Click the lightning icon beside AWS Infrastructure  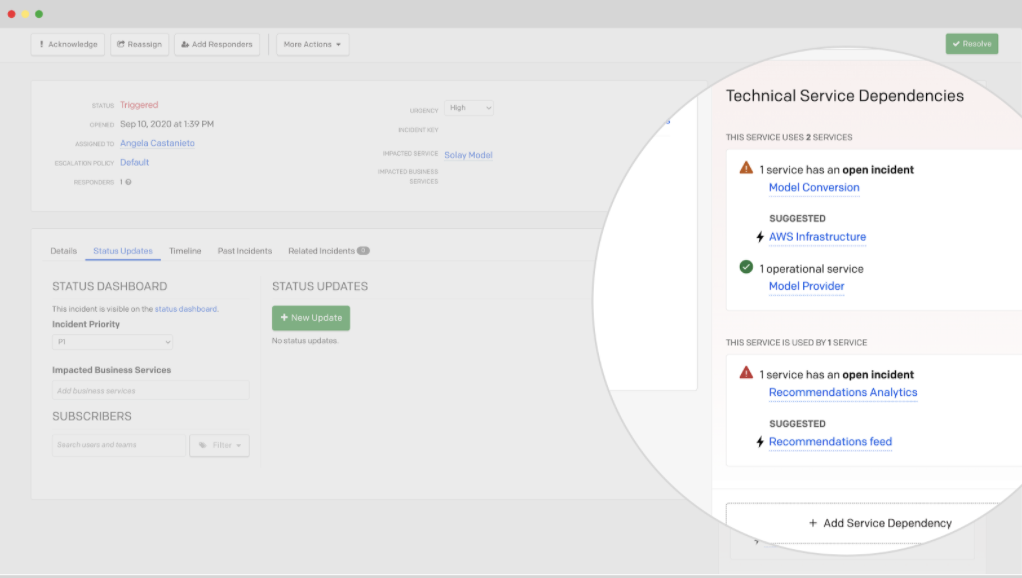coord(760,237)
